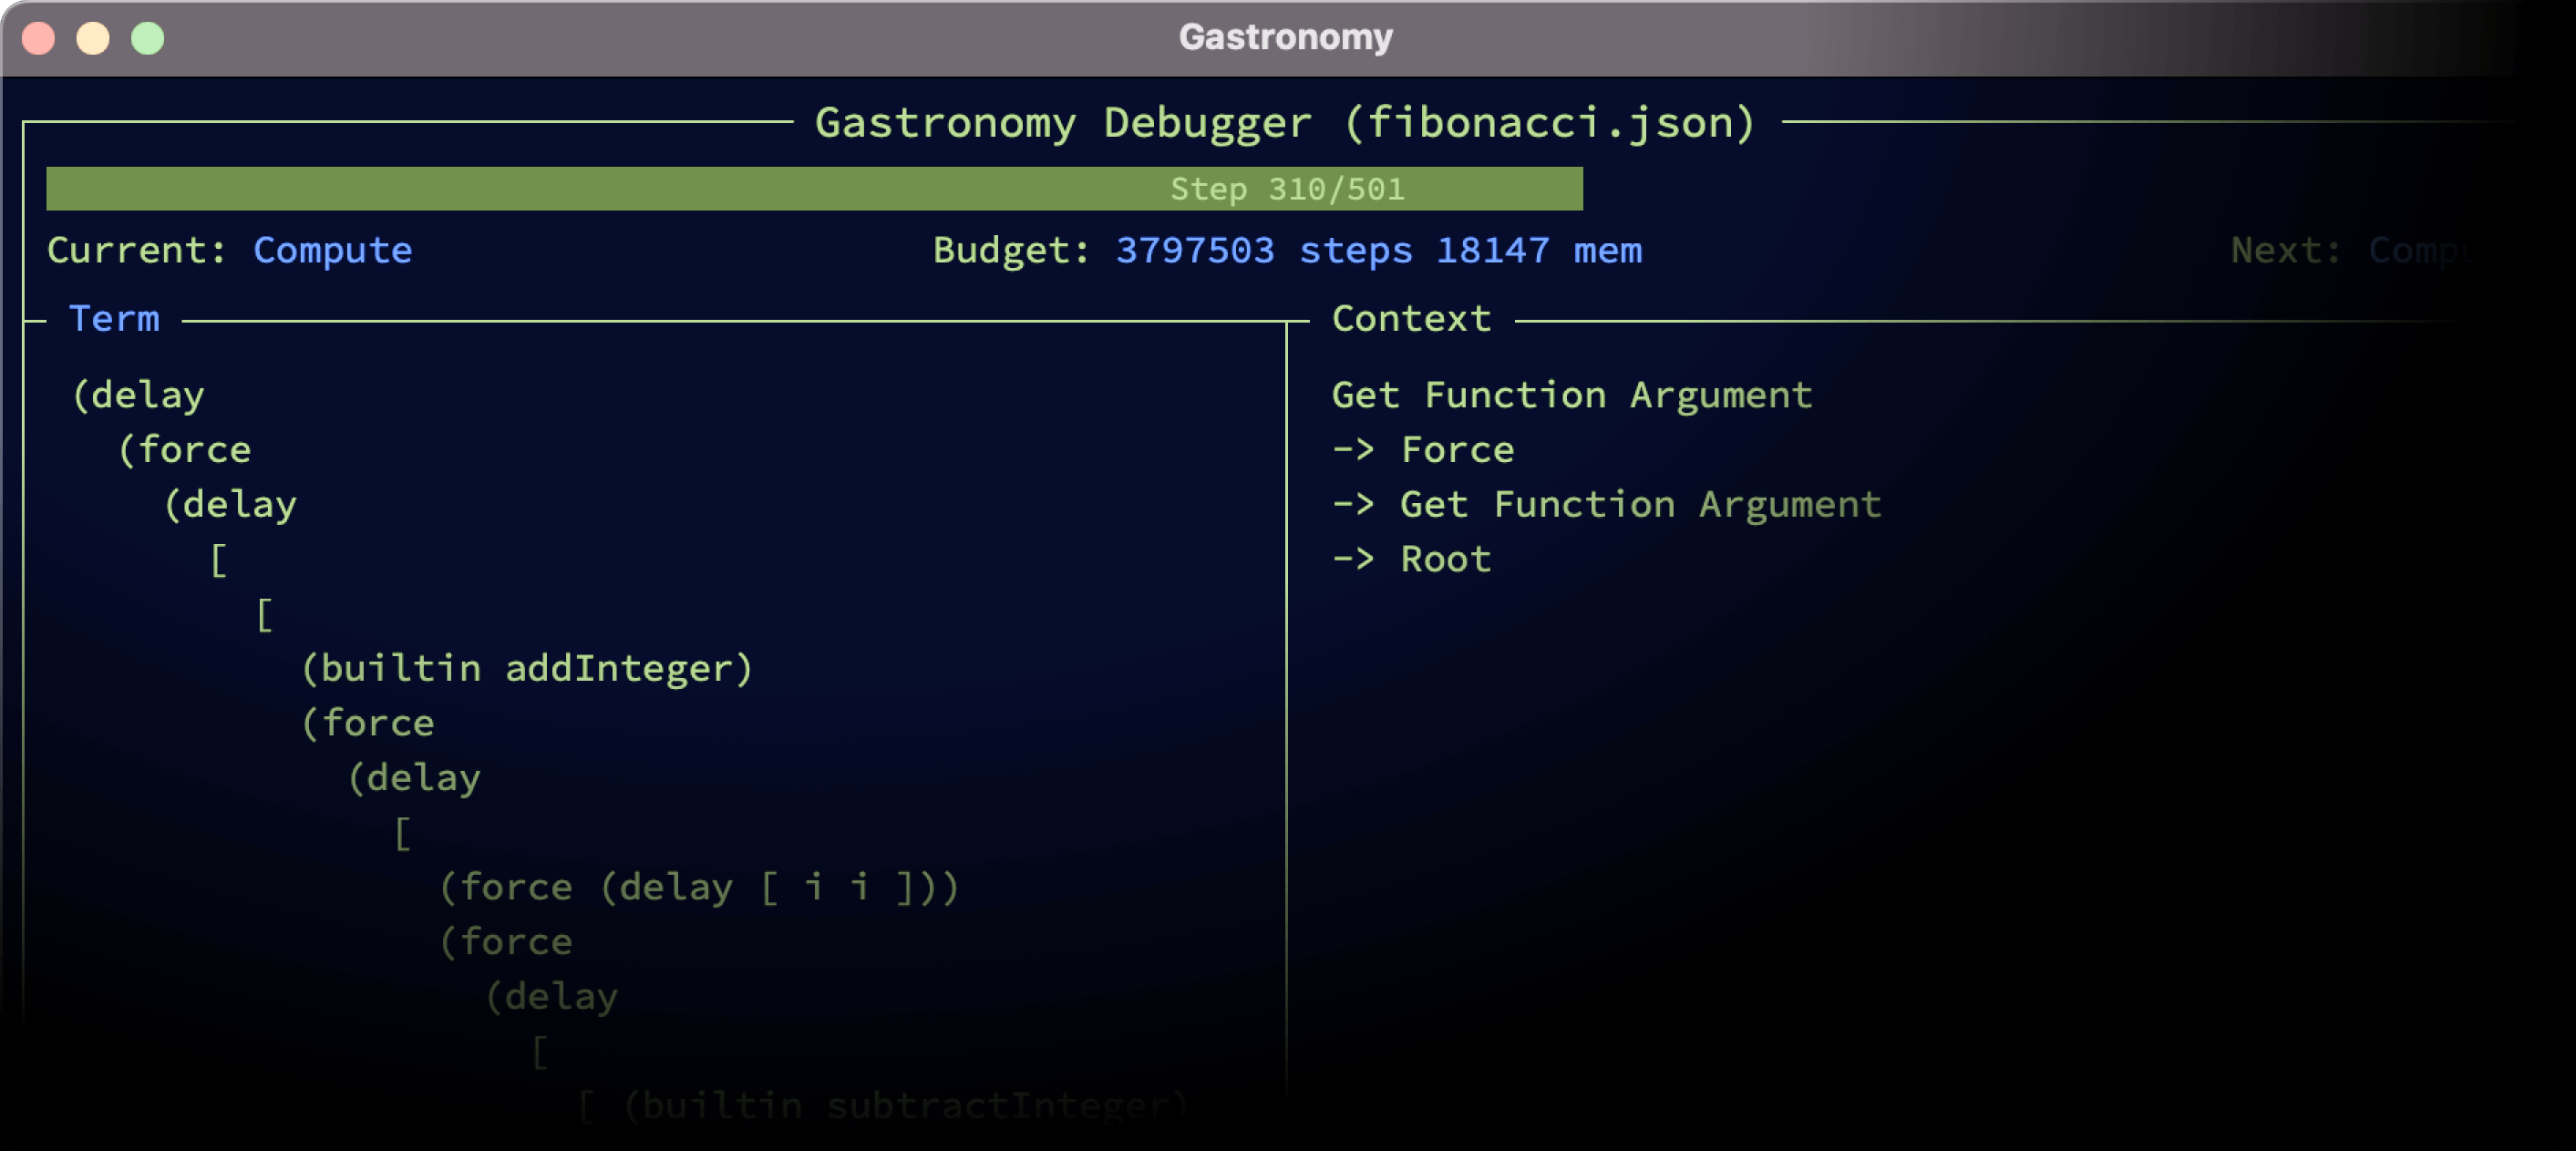Click the top-level '(delay' term line

(x=138, y=395)
